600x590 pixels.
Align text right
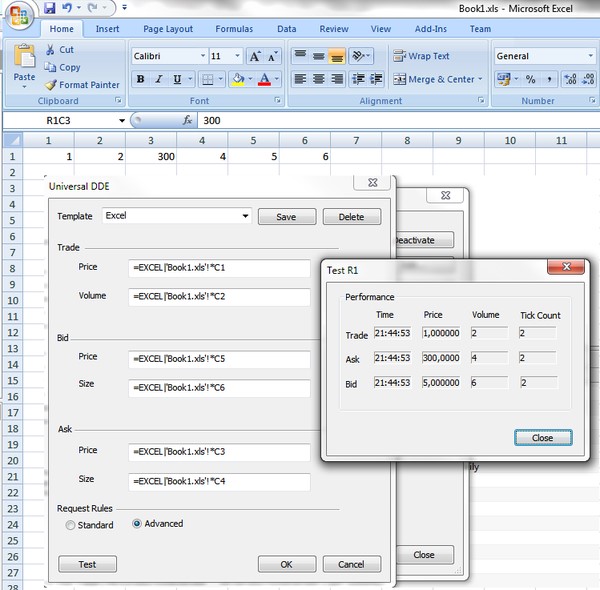point(337,79)
